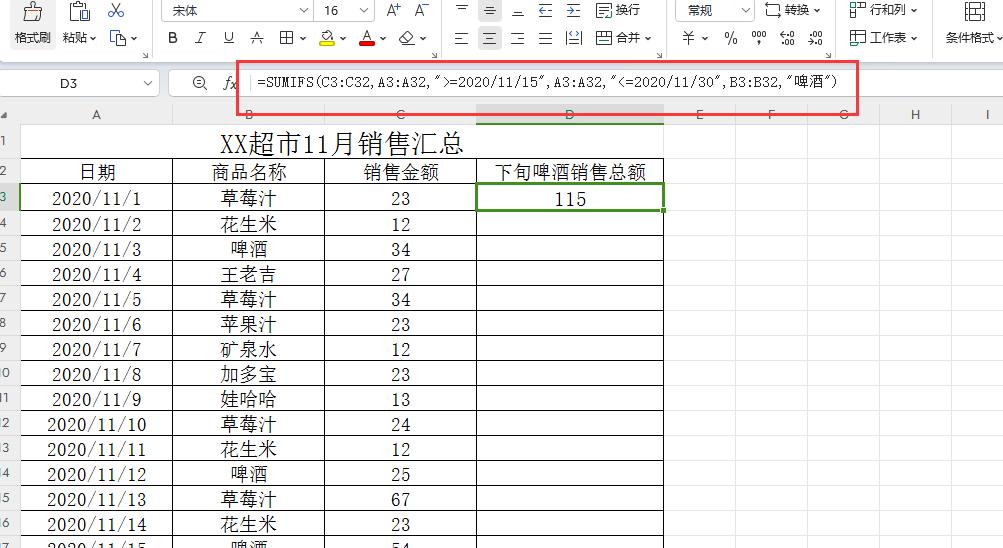Open the alignment settings dialog launcher
Viewport: 1003px width, 548px height.
point(659,56)
